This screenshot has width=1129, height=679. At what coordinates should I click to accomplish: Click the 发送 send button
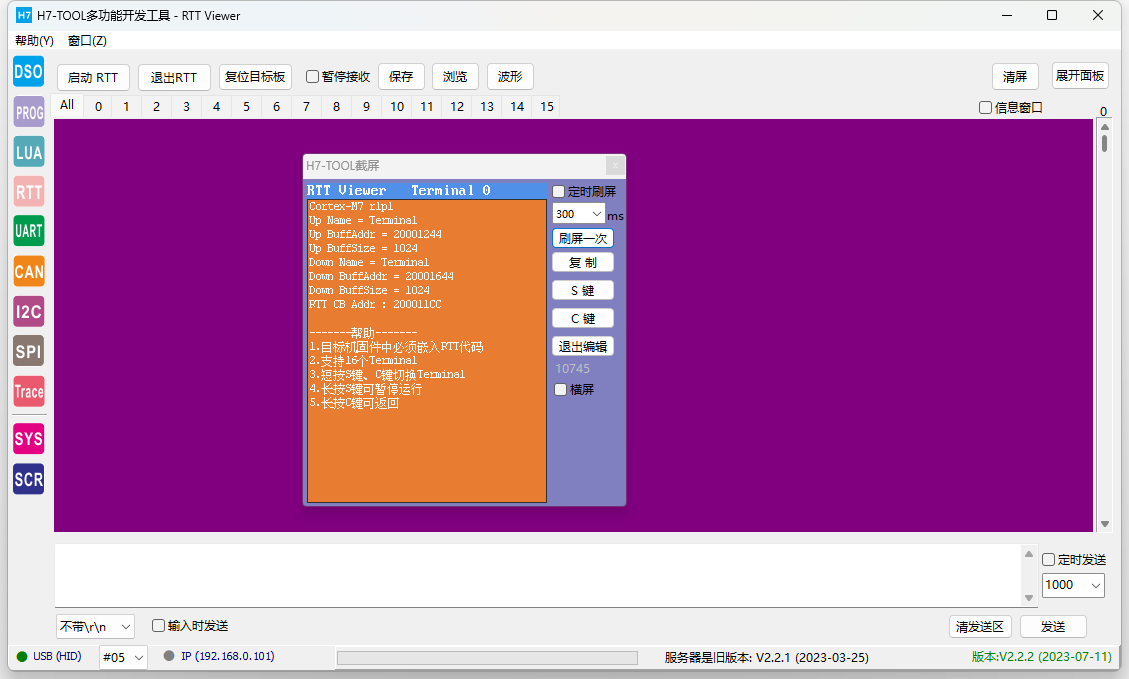click(x=1053, y=626)
